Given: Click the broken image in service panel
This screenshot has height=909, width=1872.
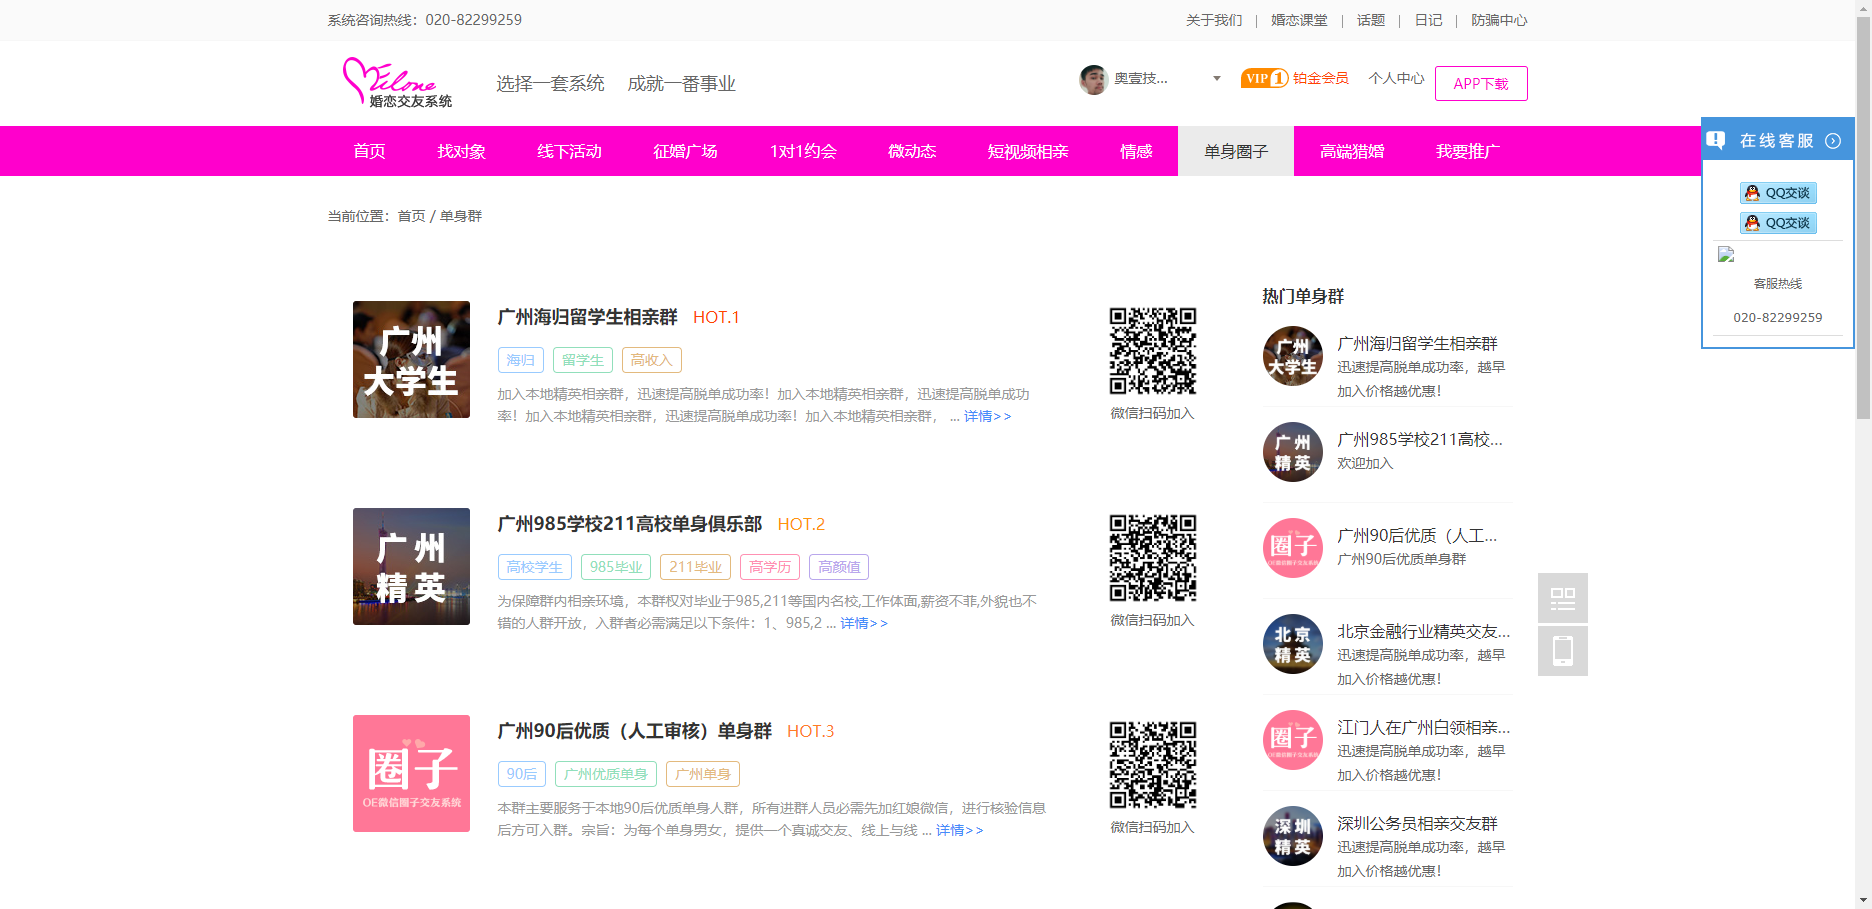Looking at the screenshot, I should click(x=1726, y=254).
